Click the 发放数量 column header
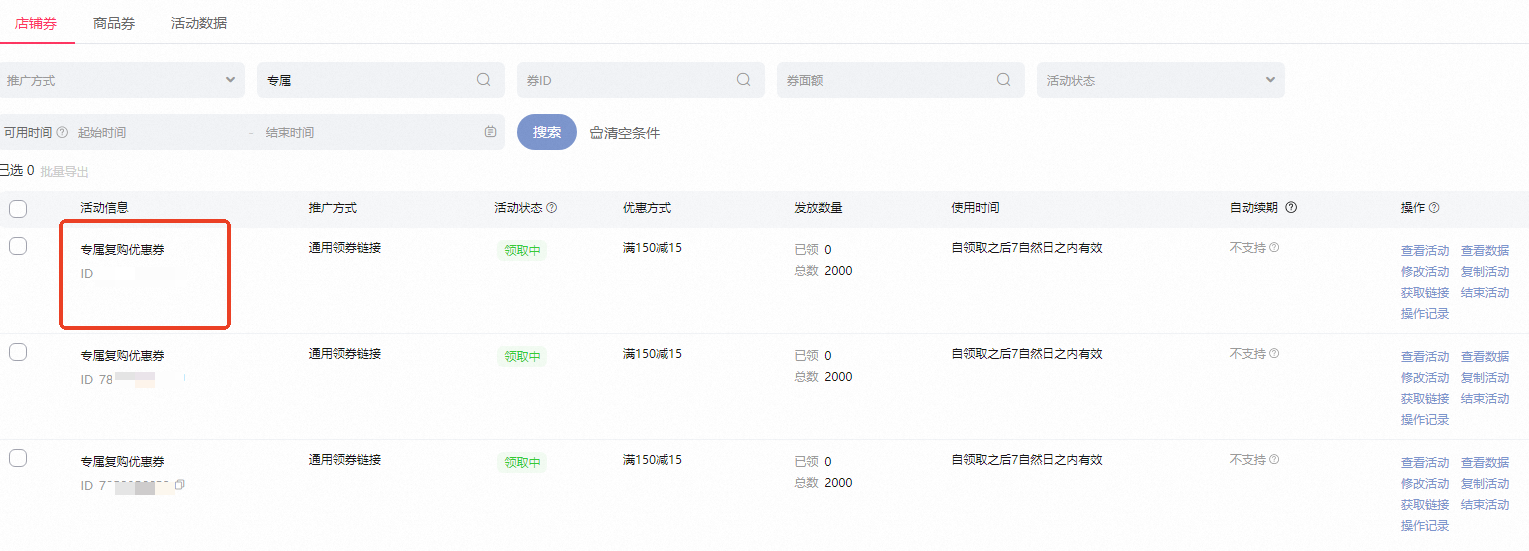Image resolution: width=1529 pixels, height=551 pixels. (818, 208)
